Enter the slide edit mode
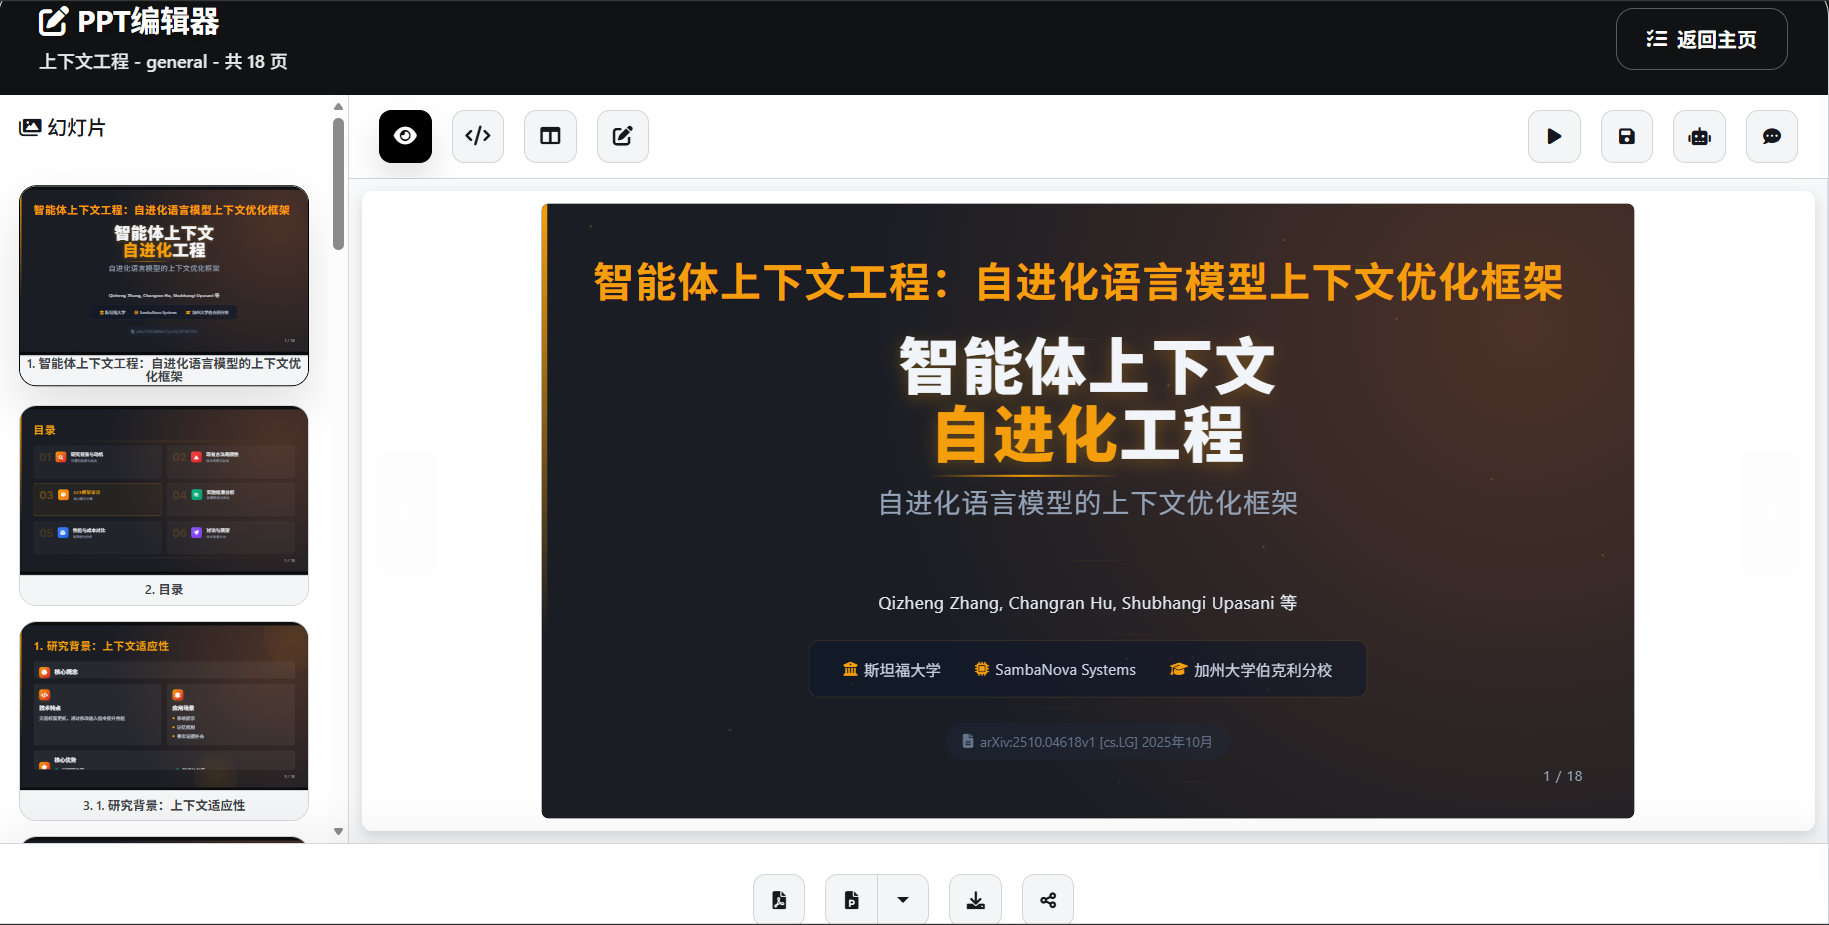Image resolution: width=1829 pixels, height=925 pixels. point(622,136)
